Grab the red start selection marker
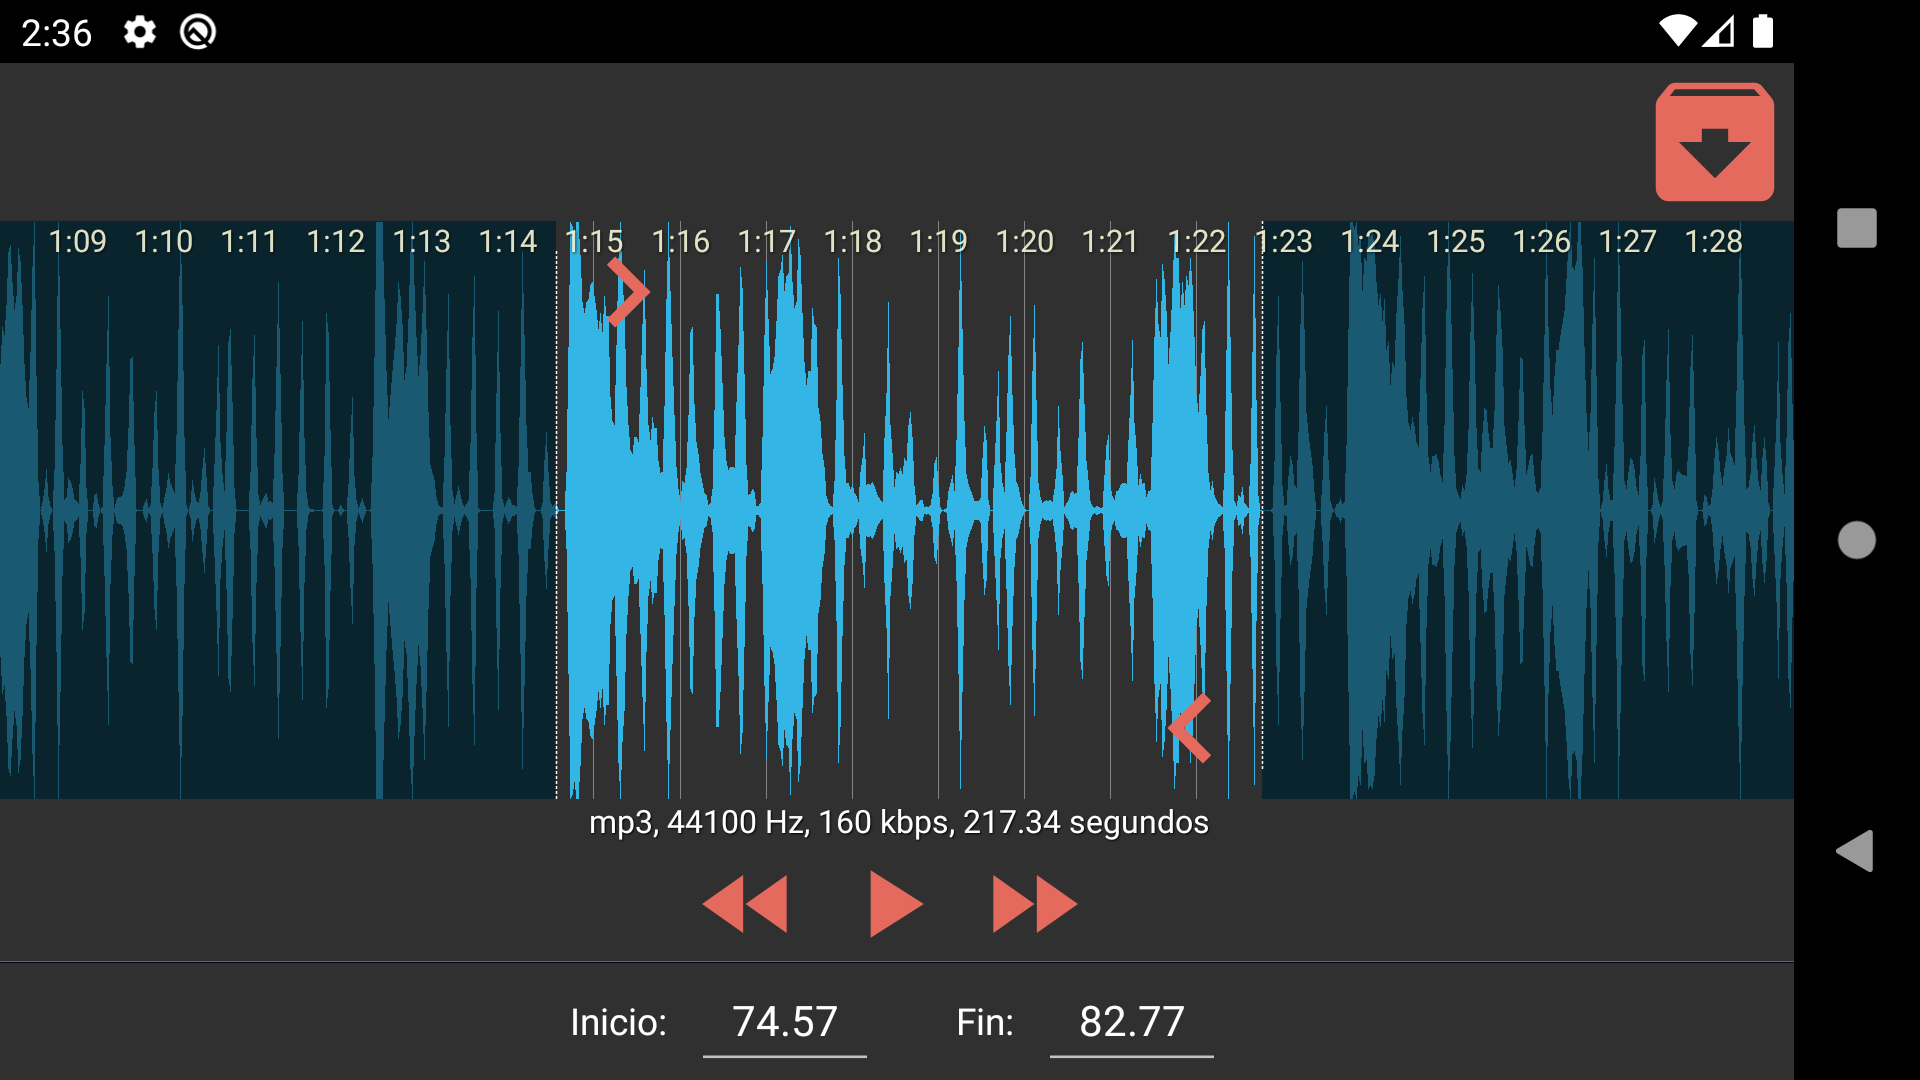 [x=628, y=292]
